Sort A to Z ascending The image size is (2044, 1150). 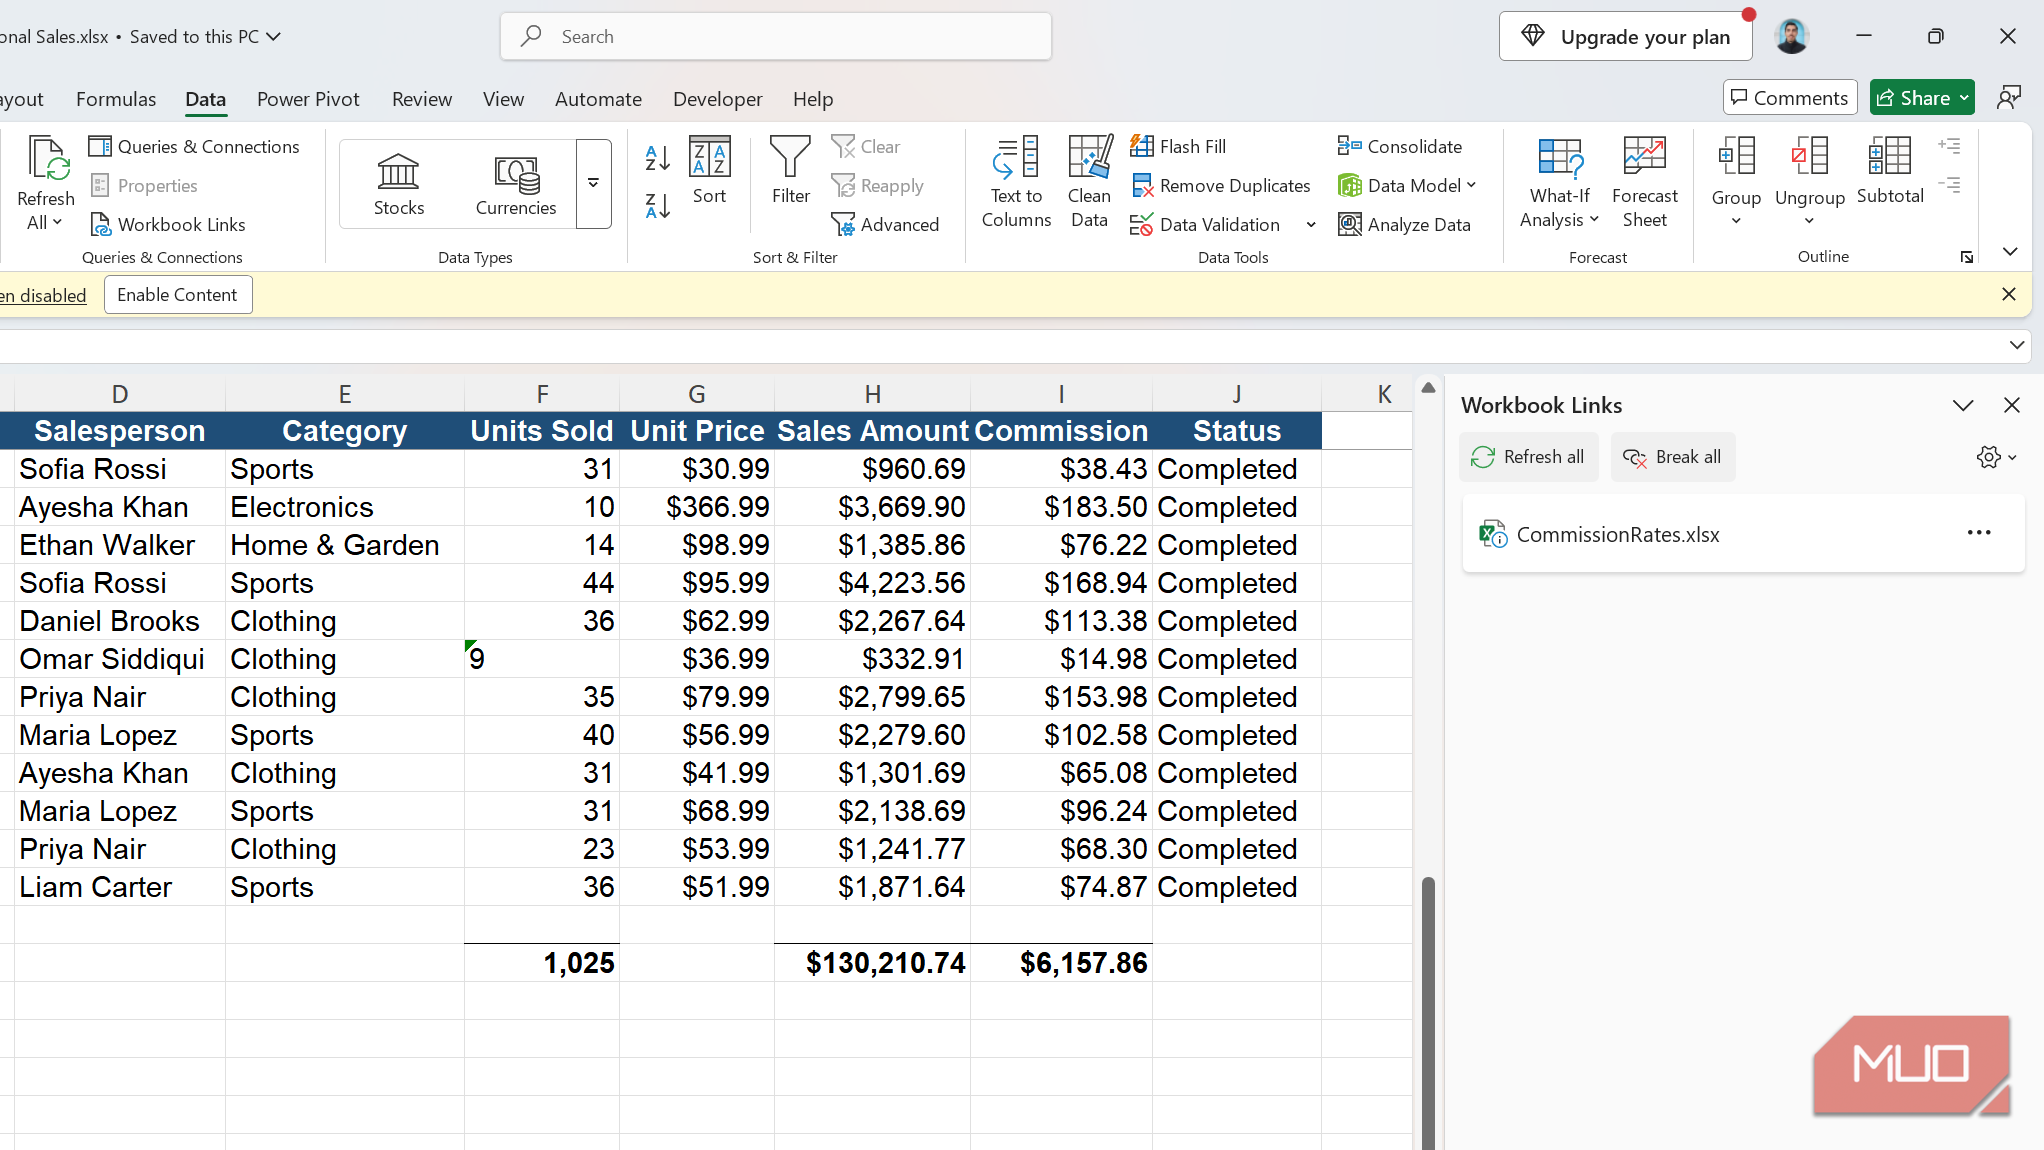click(657, 157)
